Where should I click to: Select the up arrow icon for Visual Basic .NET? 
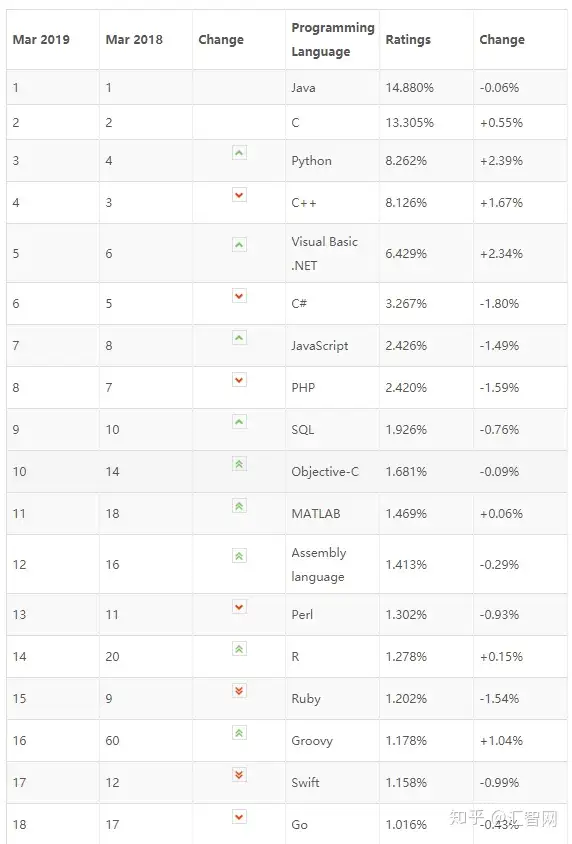(x=239, y=245)
